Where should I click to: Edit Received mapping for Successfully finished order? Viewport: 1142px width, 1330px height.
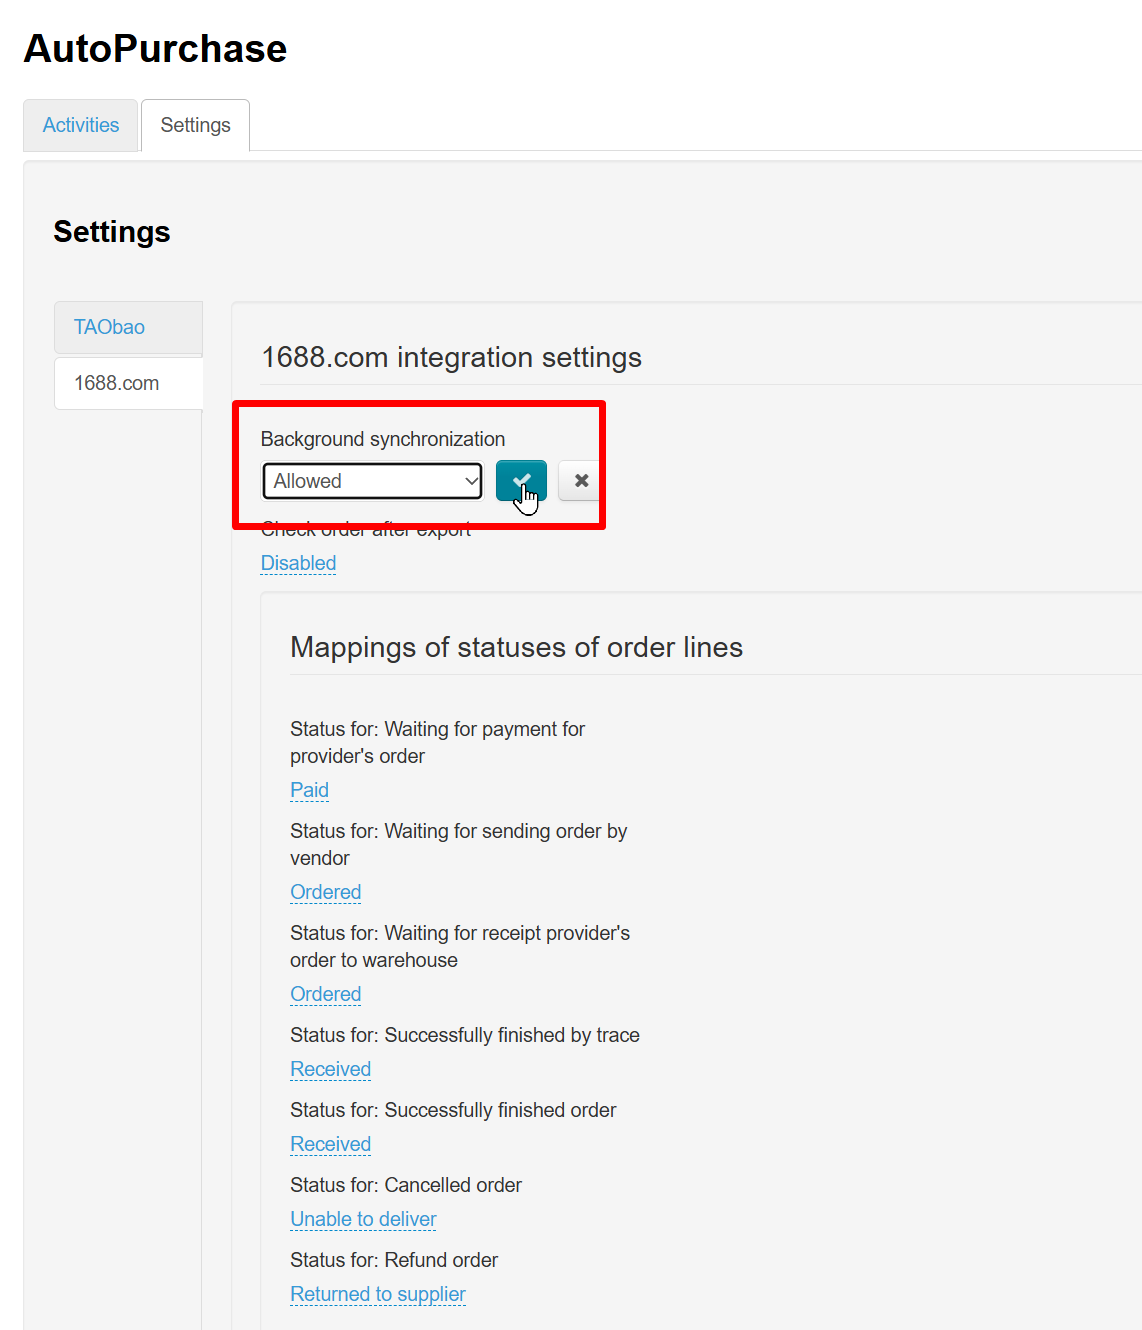click(x=330, y=1144)
